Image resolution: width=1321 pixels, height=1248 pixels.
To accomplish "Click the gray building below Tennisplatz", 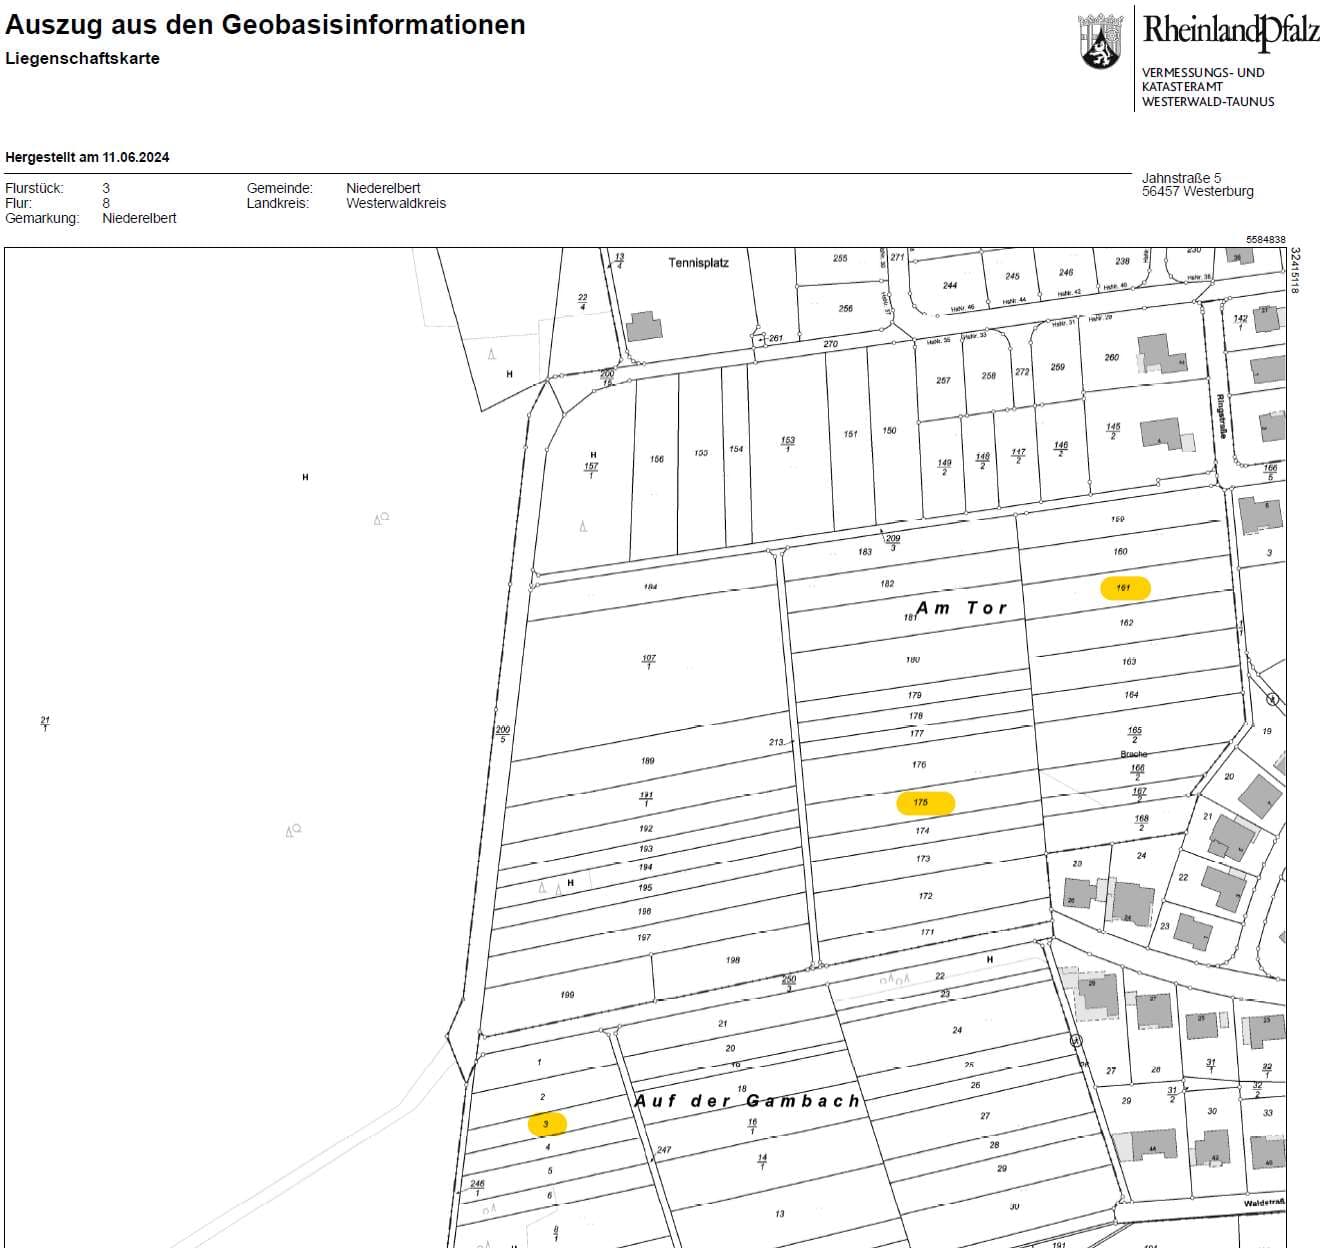I will 644,326.
